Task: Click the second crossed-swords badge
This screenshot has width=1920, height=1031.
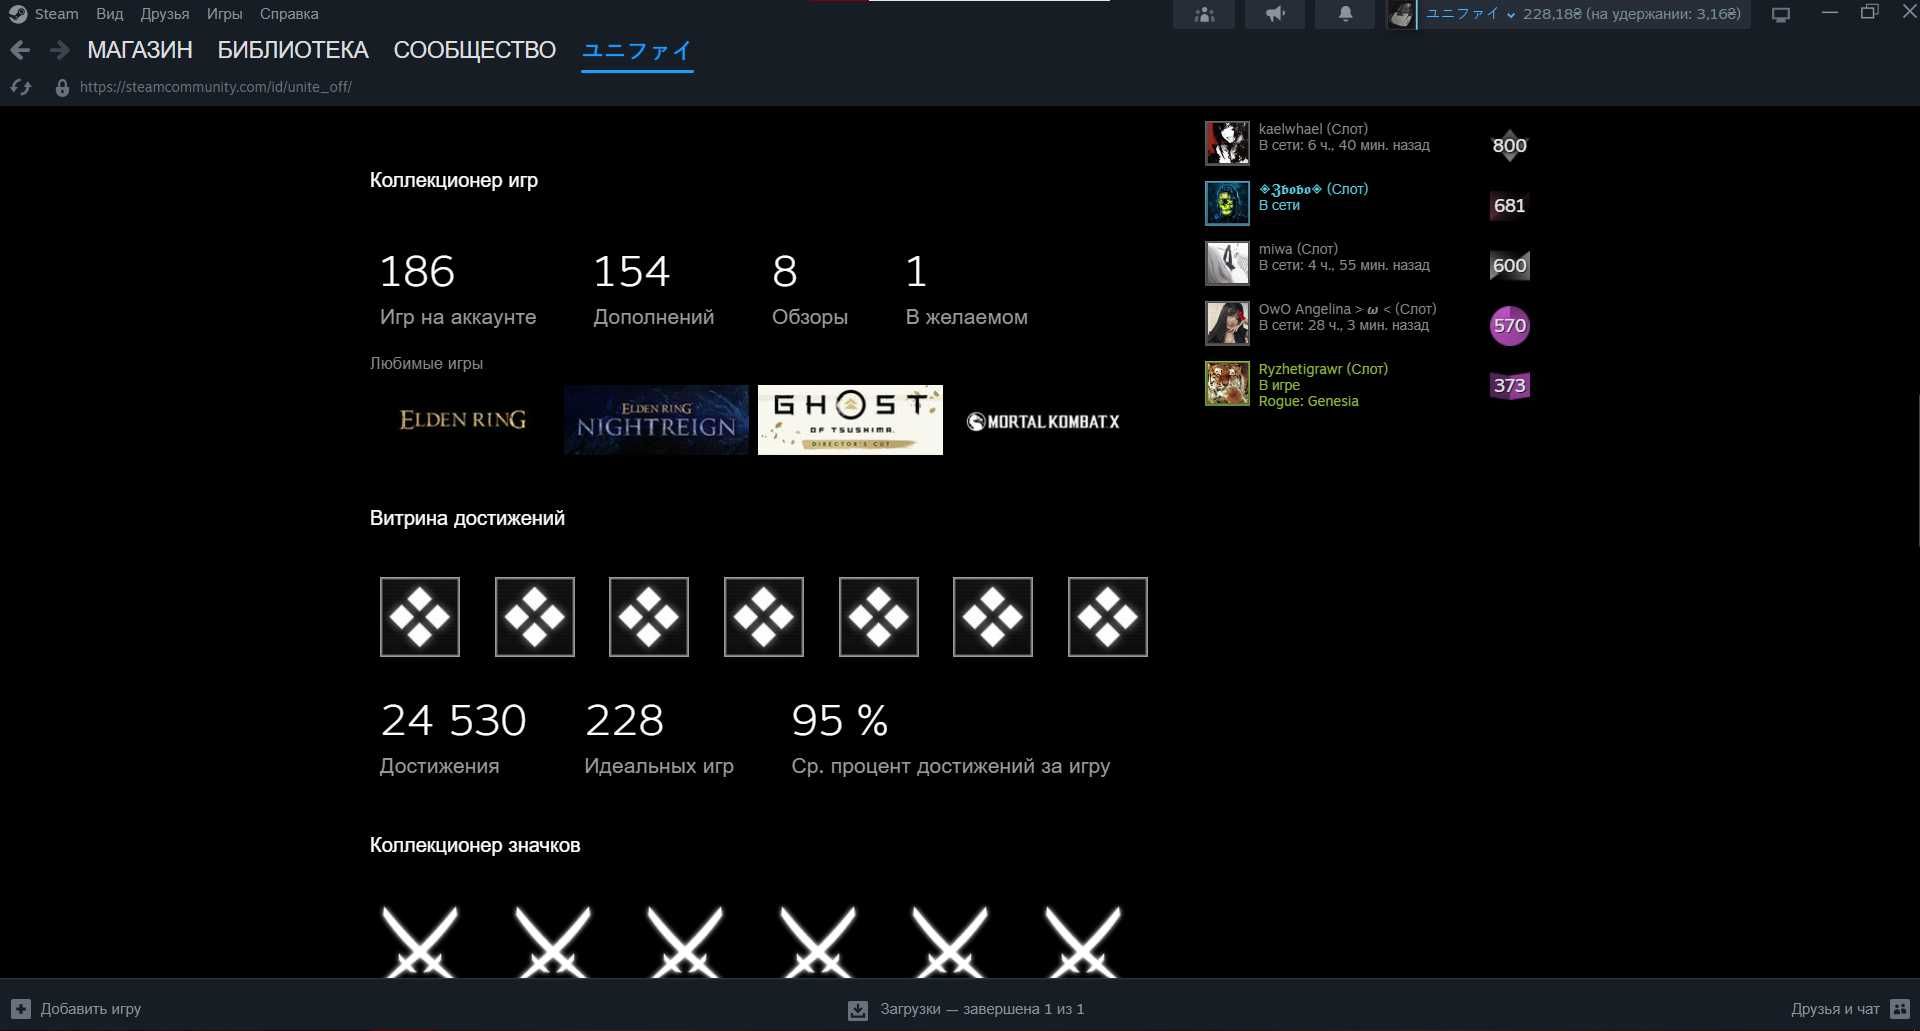Action: tap(553, 942)
